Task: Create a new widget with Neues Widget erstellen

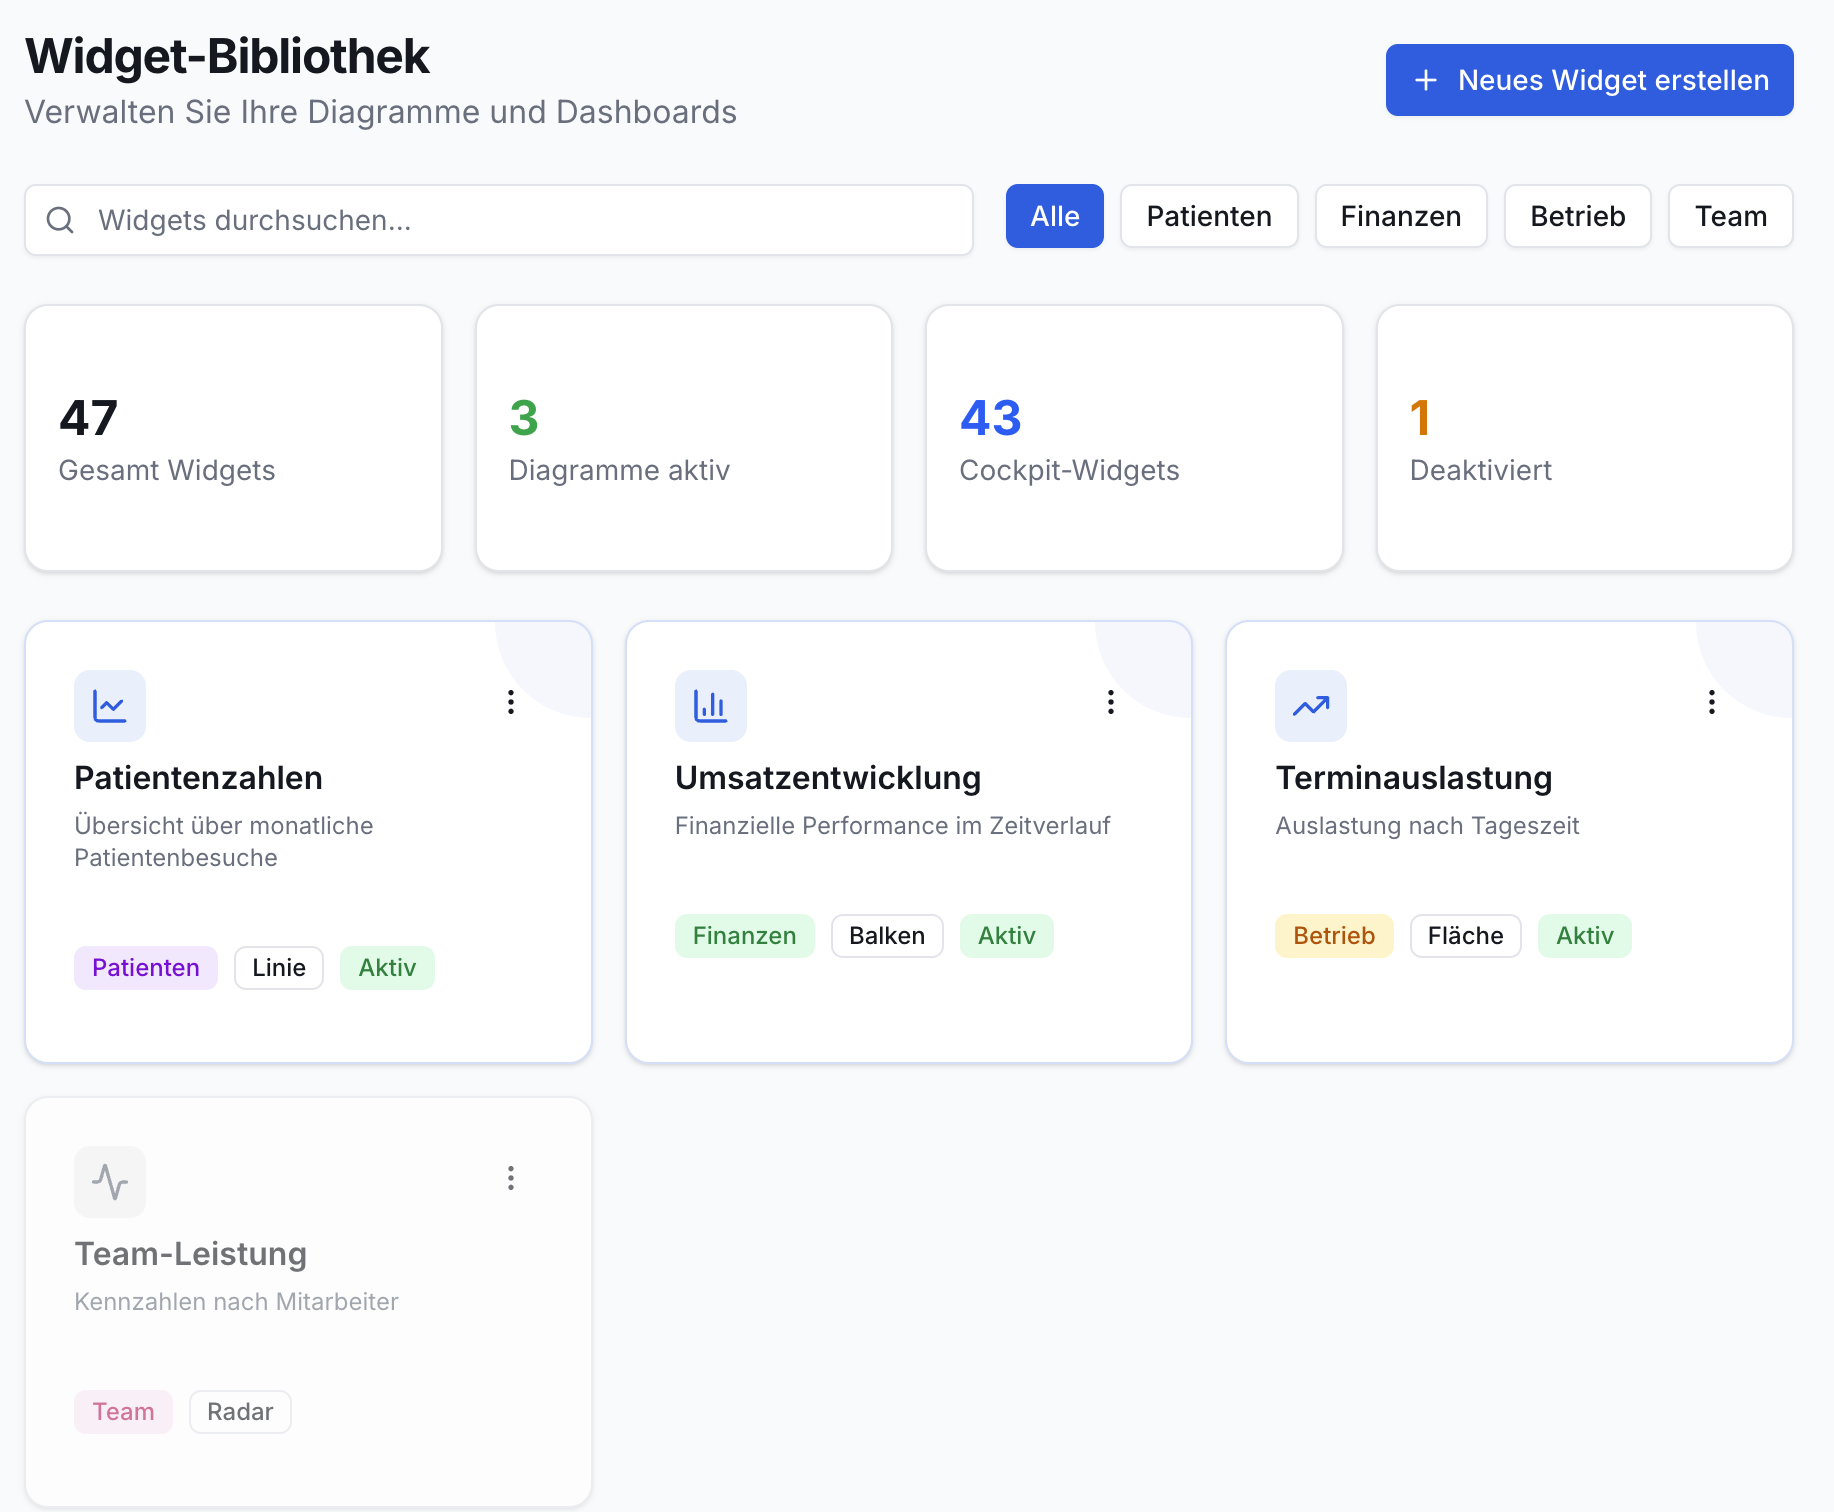Action: tap(1590, 80)
